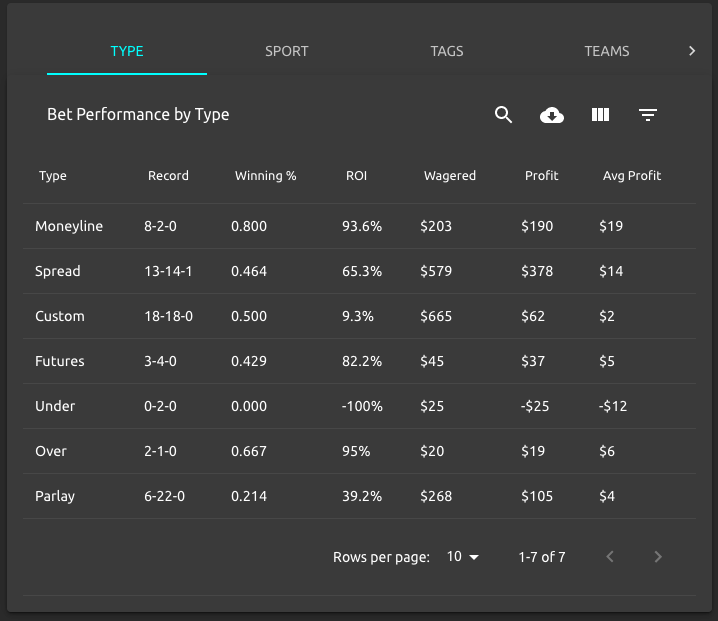
Task: Sort by Wagered column header
Action: pyautogui.click(x=449, y=176)
